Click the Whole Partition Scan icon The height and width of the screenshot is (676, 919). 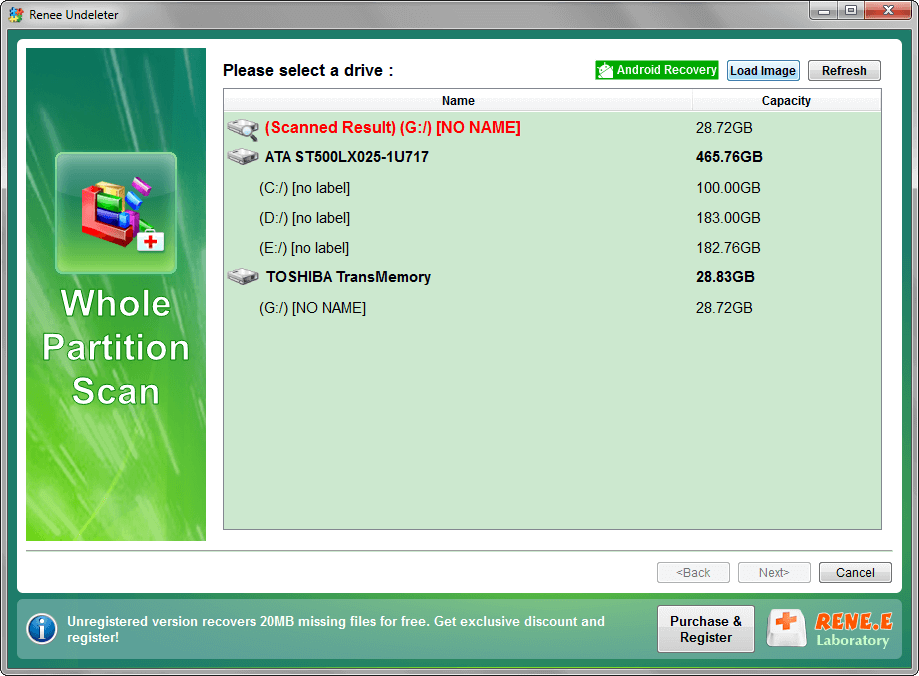click(x=116, y=213)
